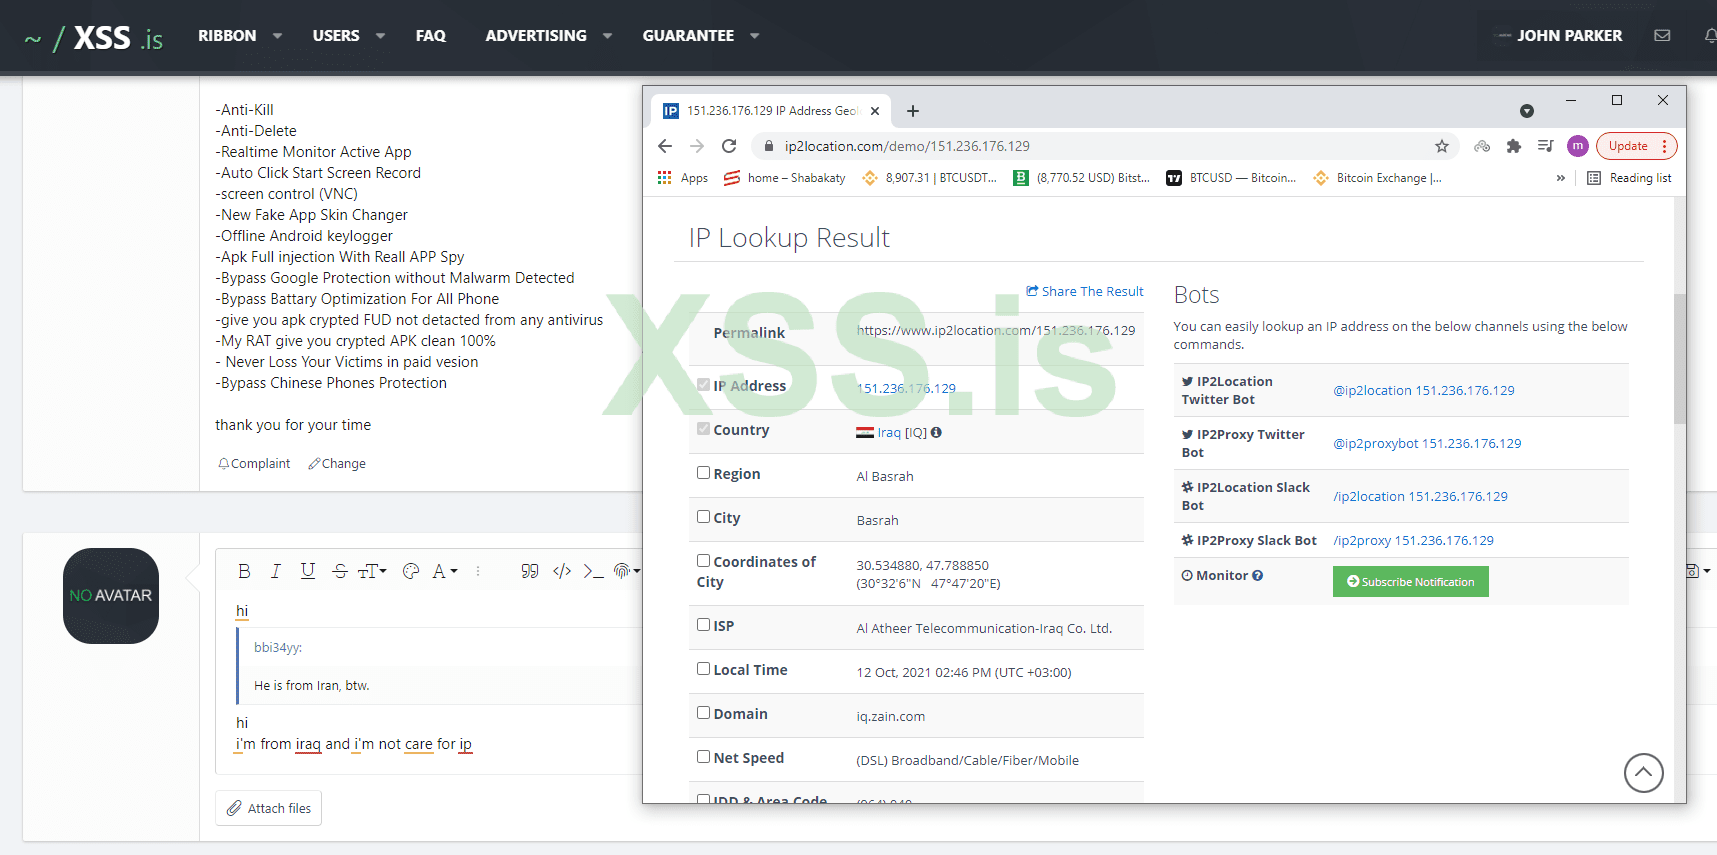Image resolution: width=1717 pixels, height=855 pixels.
Task: Open the Chrome profile avatar 'm'
Action: (1578, 146)
